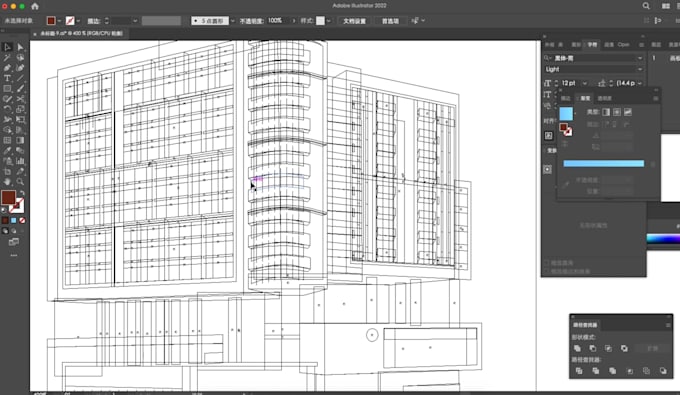Select the Pen tool
This screenshot has width=680, height=395.
pos(7,68)
